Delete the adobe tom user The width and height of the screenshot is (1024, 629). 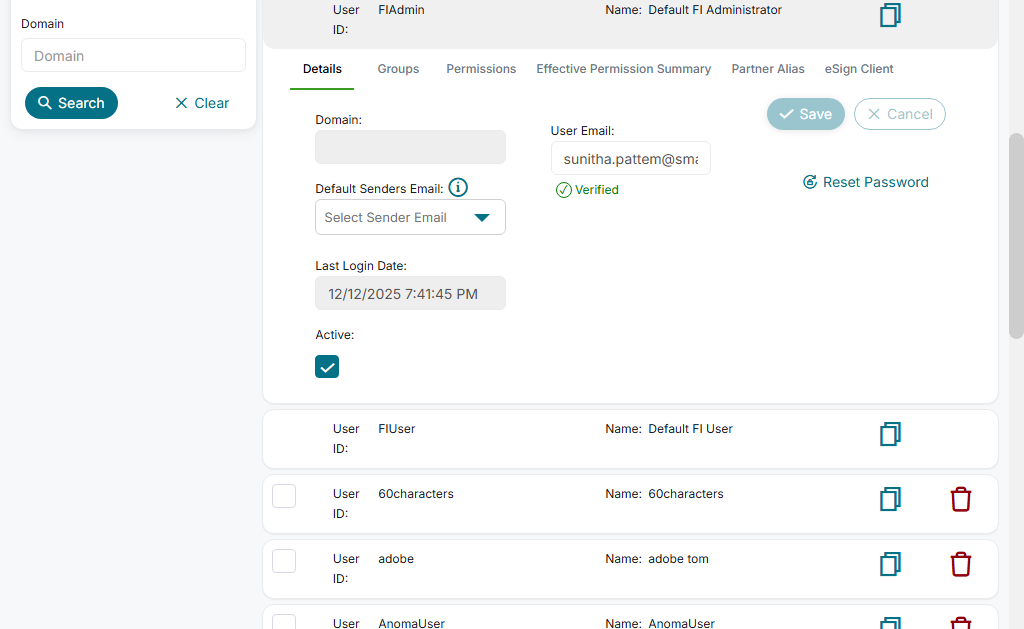pos(960,564)
